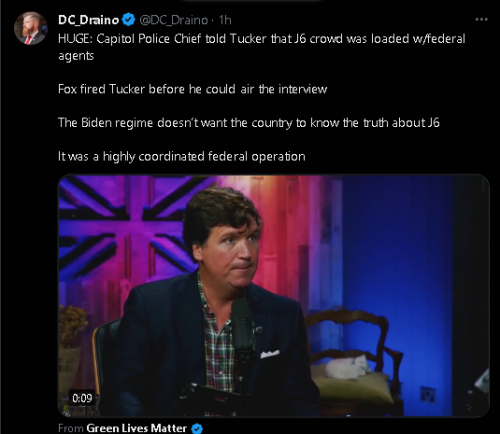The image size is (500, 434).
Task: Click the tweet text starting with HUGE
Action: coord(262,47)
